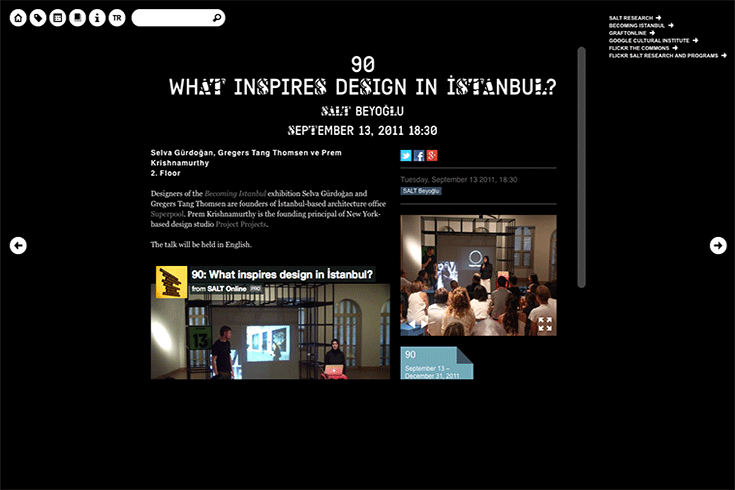Share the event on Facebook
This screenshot has width=735, height=490.
(419, 156)
